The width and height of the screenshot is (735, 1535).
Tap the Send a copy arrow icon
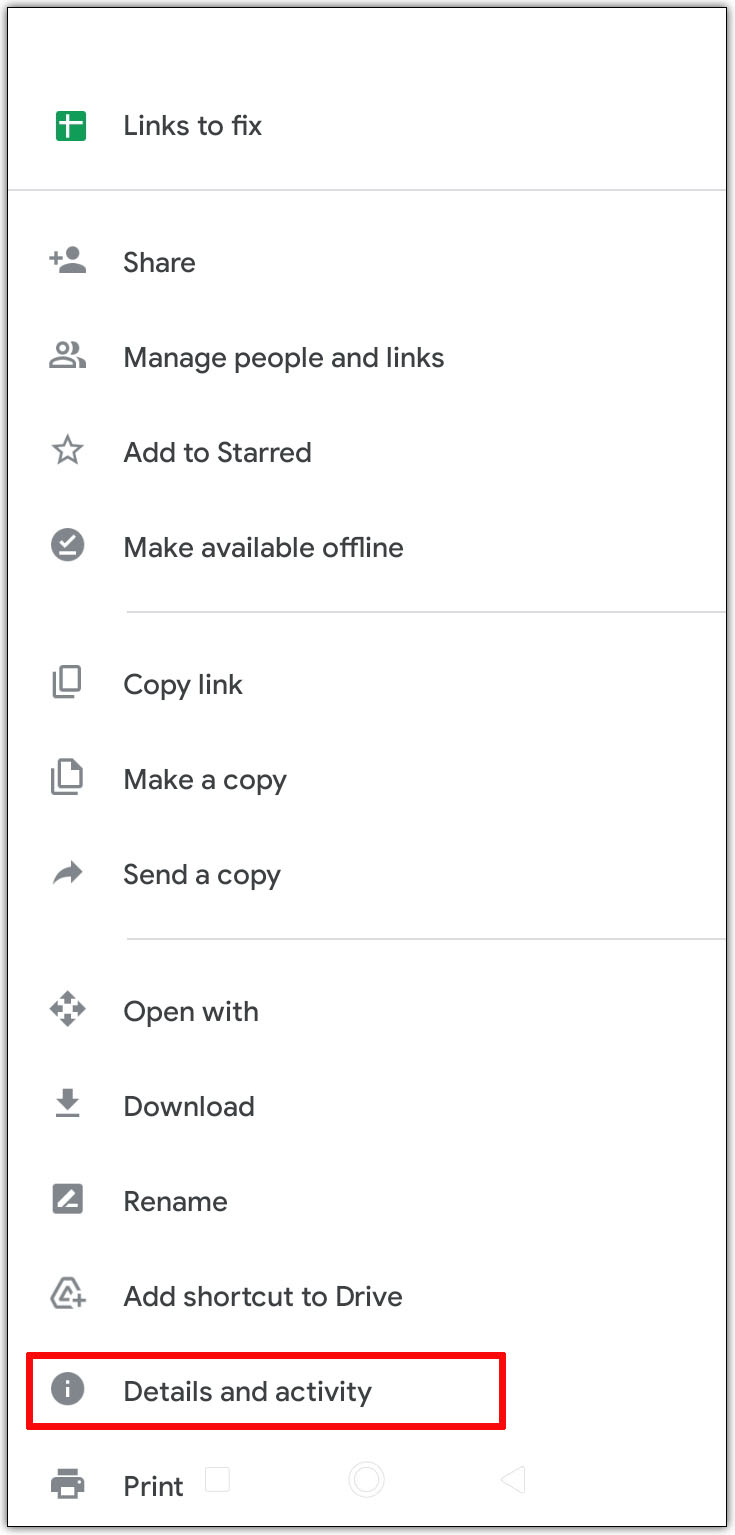[68, 875]
